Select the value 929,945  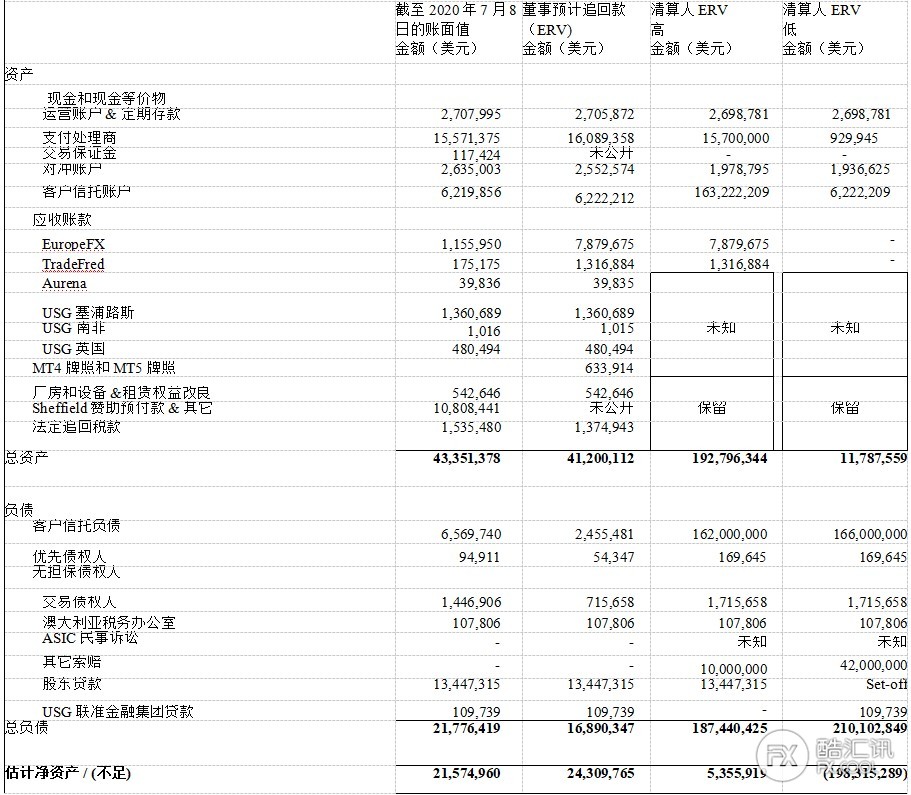click(854, 138)
